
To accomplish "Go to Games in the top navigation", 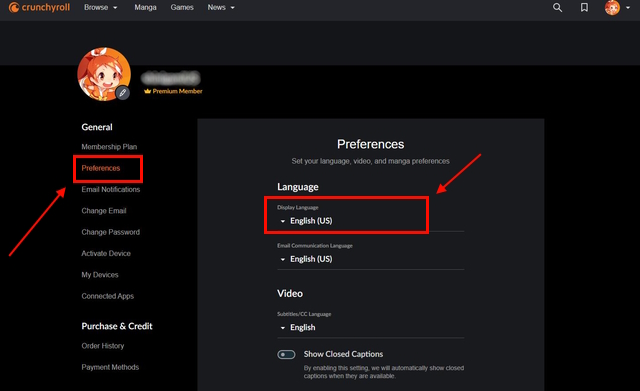I will (x=182, y=7).
